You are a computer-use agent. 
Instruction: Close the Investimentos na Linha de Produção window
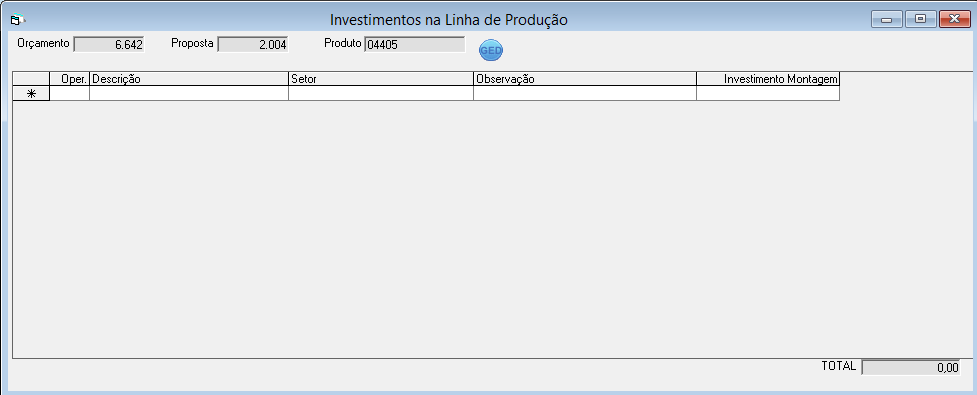pyautogui.click(x=953, y=19)
